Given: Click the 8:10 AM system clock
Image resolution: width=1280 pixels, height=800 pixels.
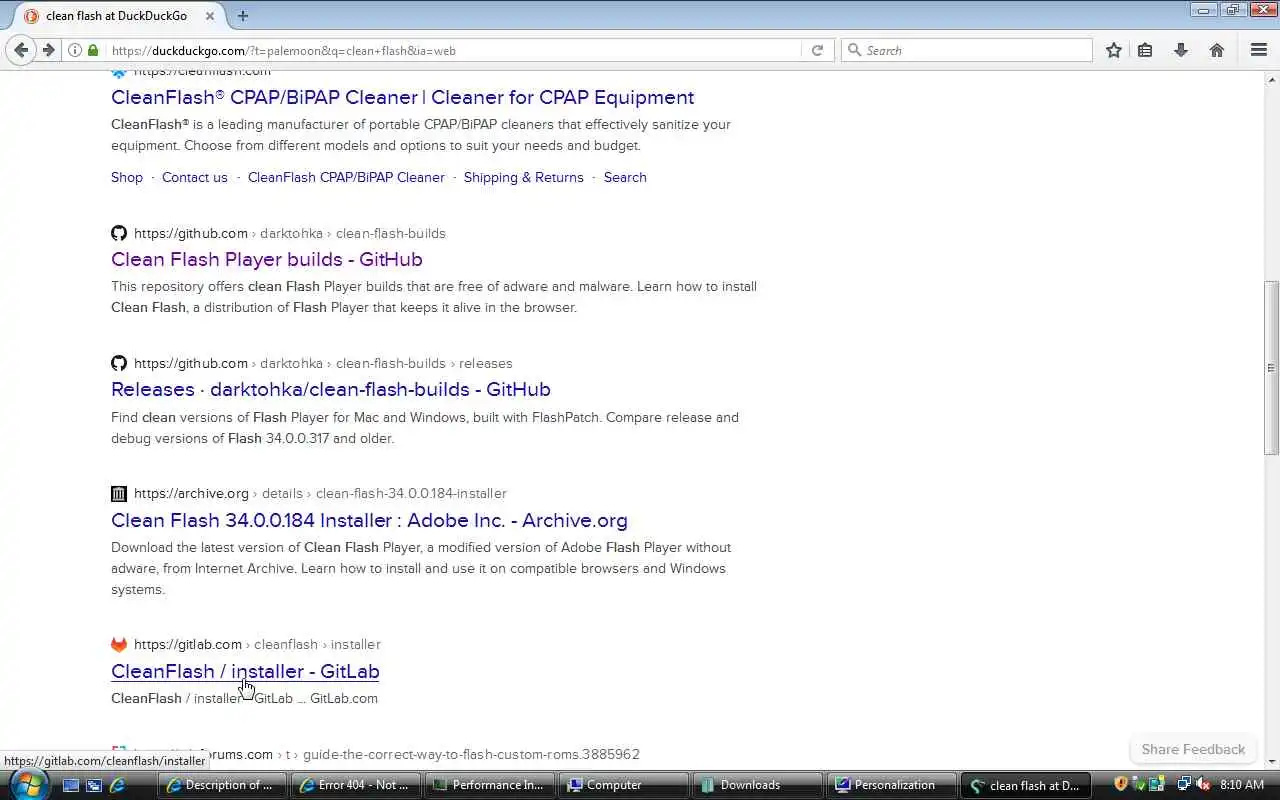Looking at the screenshot, I should click(1242, 785).
